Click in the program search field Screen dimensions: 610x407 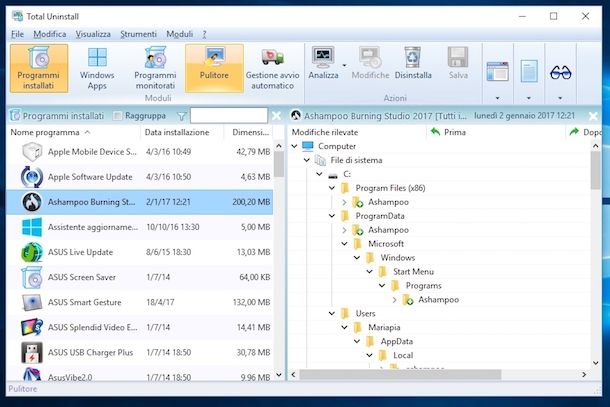click(x=229, y=116)
